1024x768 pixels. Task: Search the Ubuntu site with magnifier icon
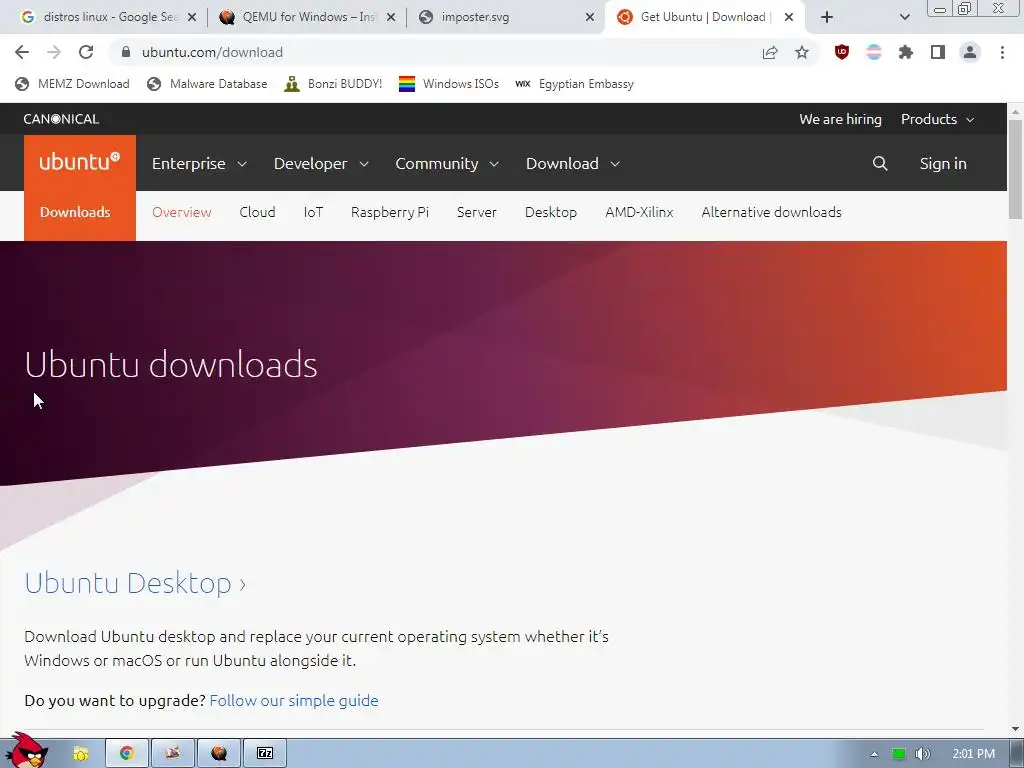click(x=880, y=163)
